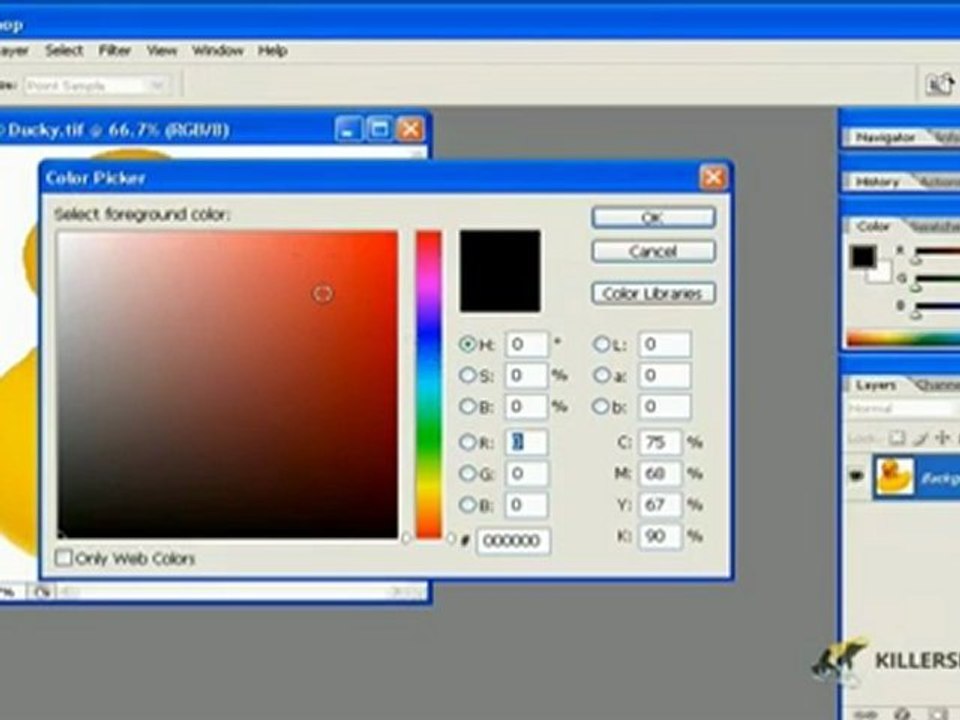
Task: Open the Filter menu
Action: (115, 51)
